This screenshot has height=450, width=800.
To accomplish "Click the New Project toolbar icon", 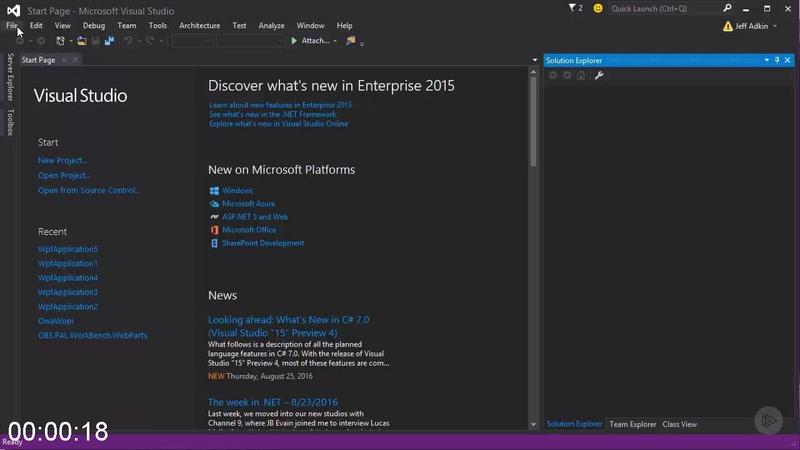I will (x=60, y=41).
